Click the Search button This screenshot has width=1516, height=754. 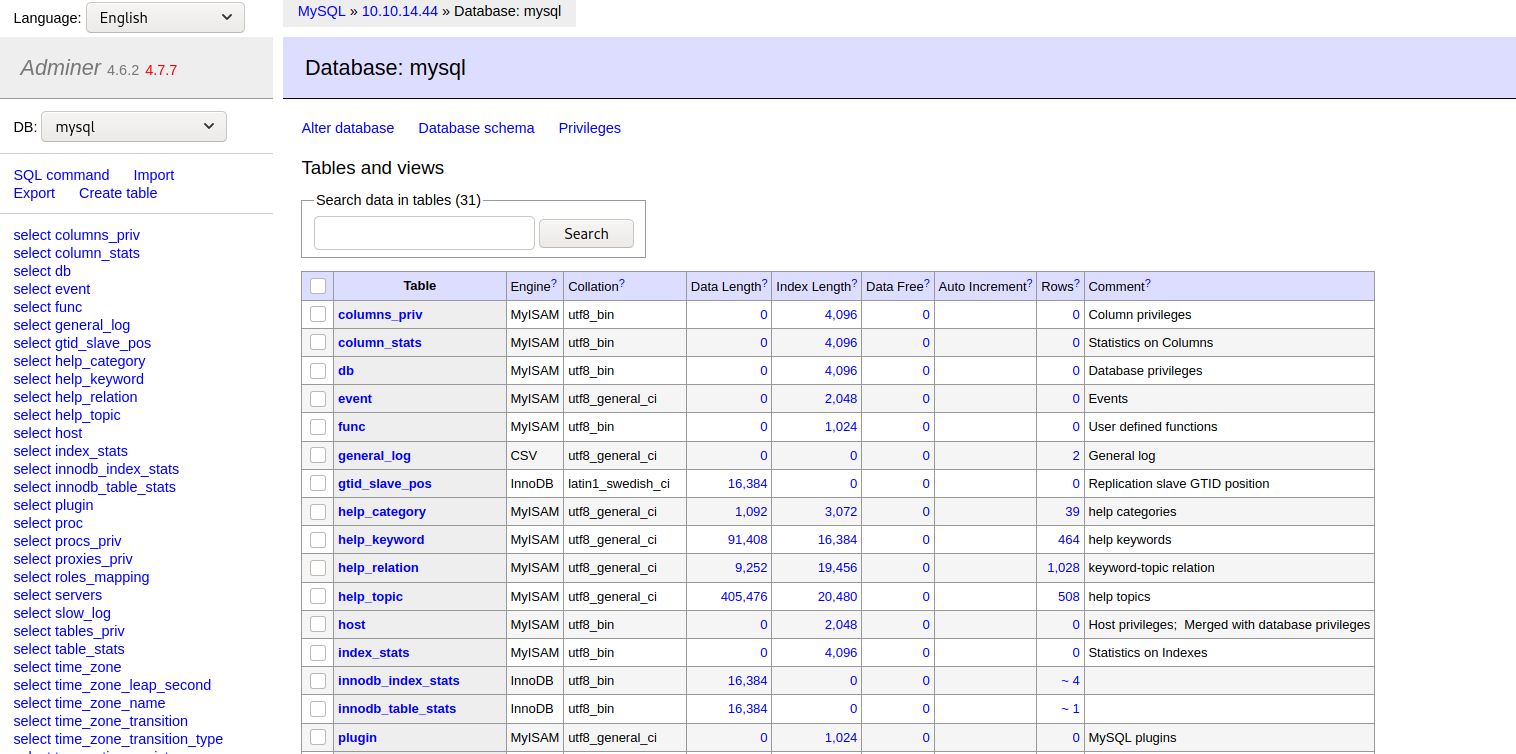tap(586, 233)
